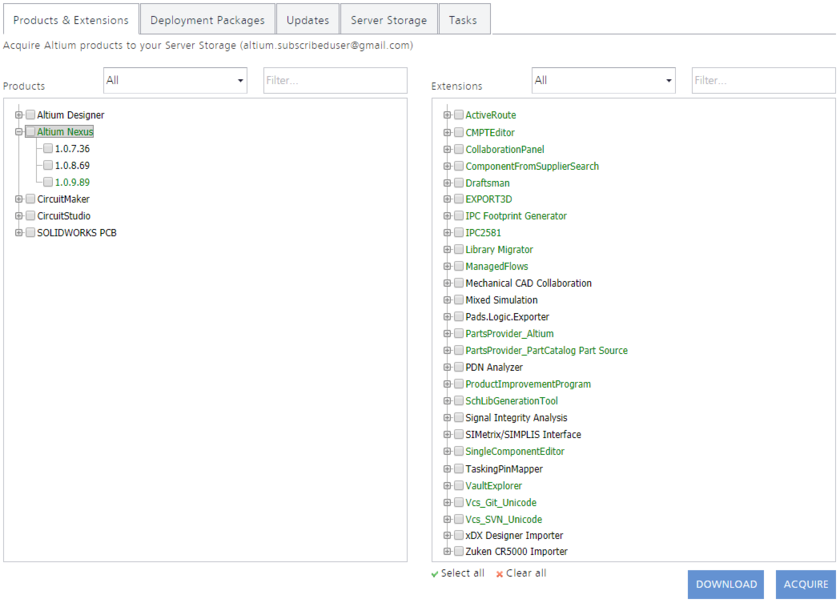Click the Select all link
The image size is (840, 603).
click(x=458, y=573)
